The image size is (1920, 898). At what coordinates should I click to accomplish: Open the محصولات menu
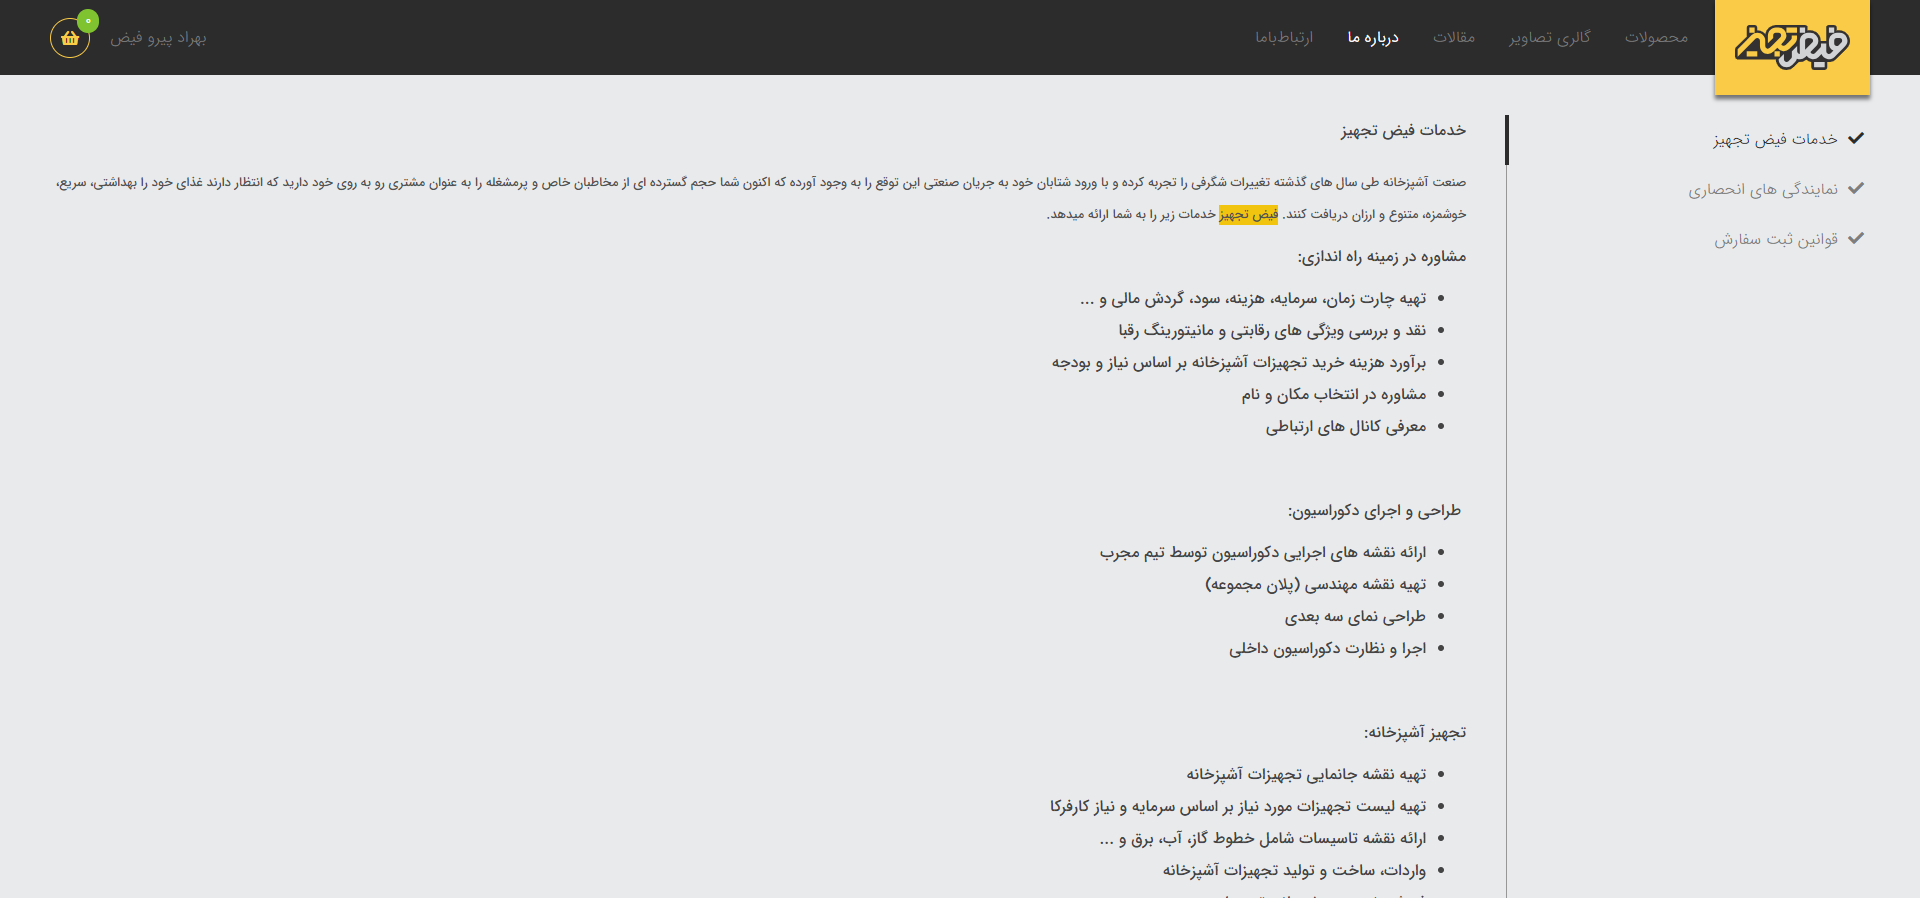coord(1656,37)
